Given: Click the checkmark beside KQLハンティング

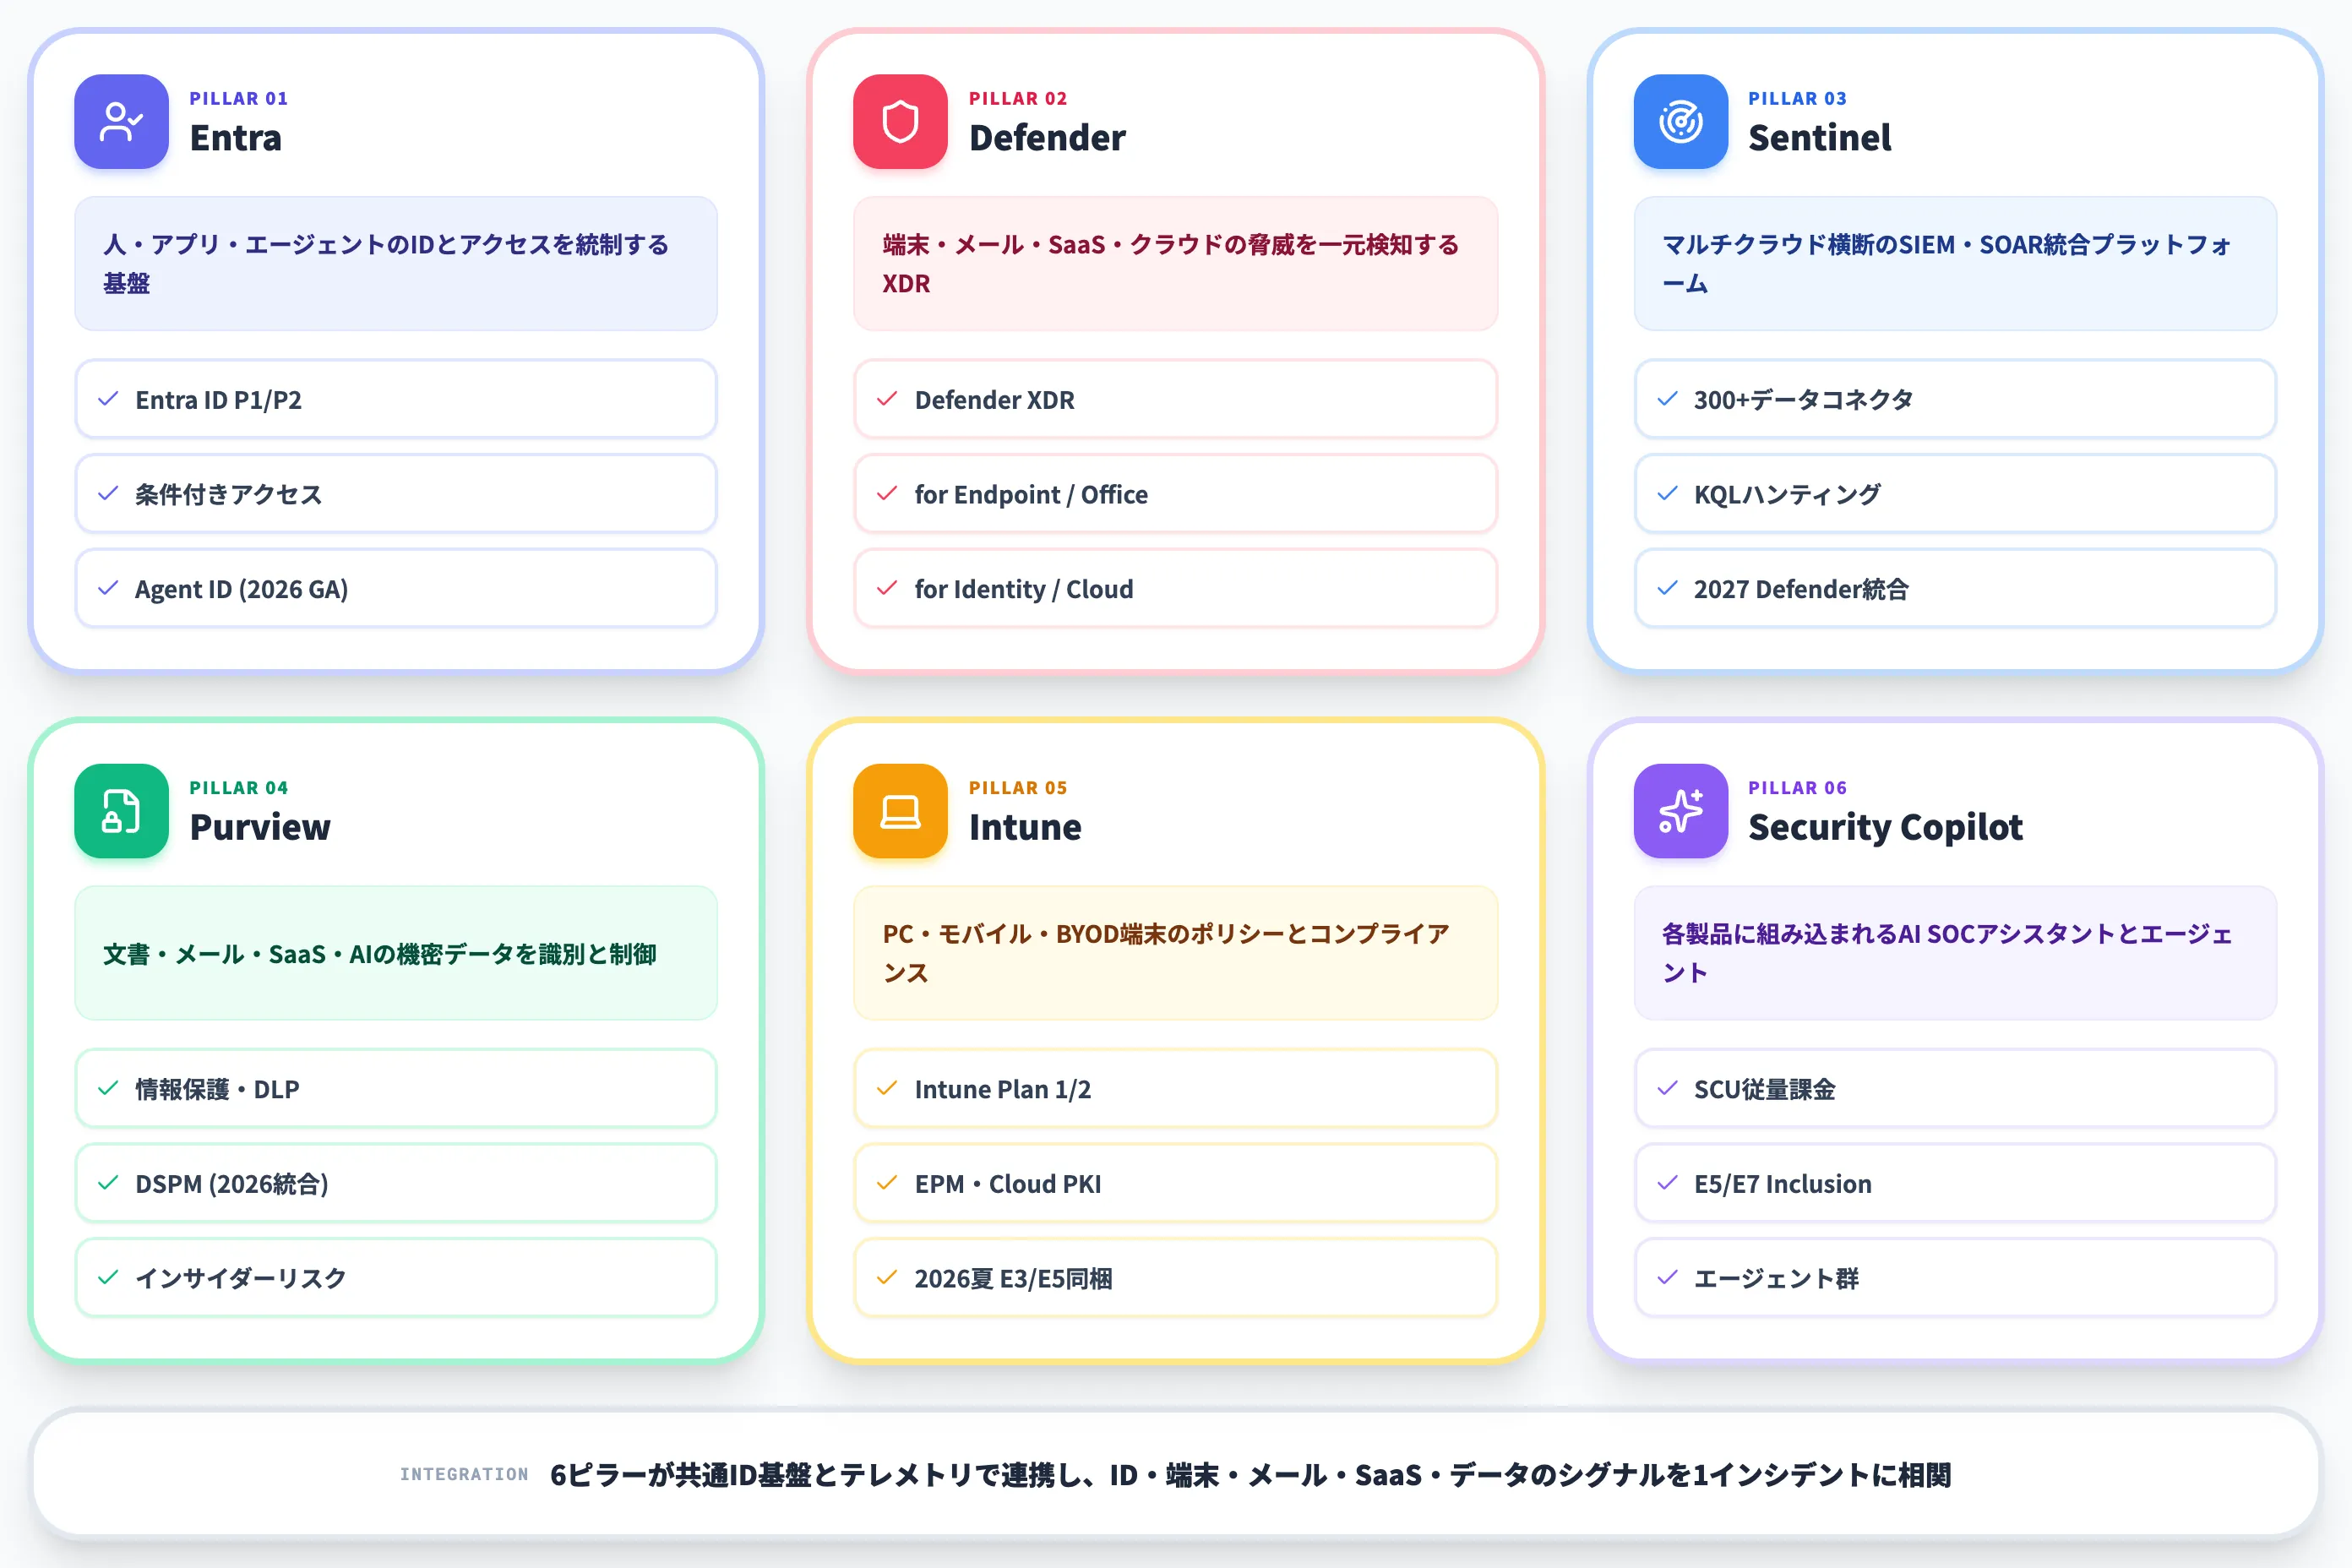Looking at the screenshot, I should [1667, 493].
